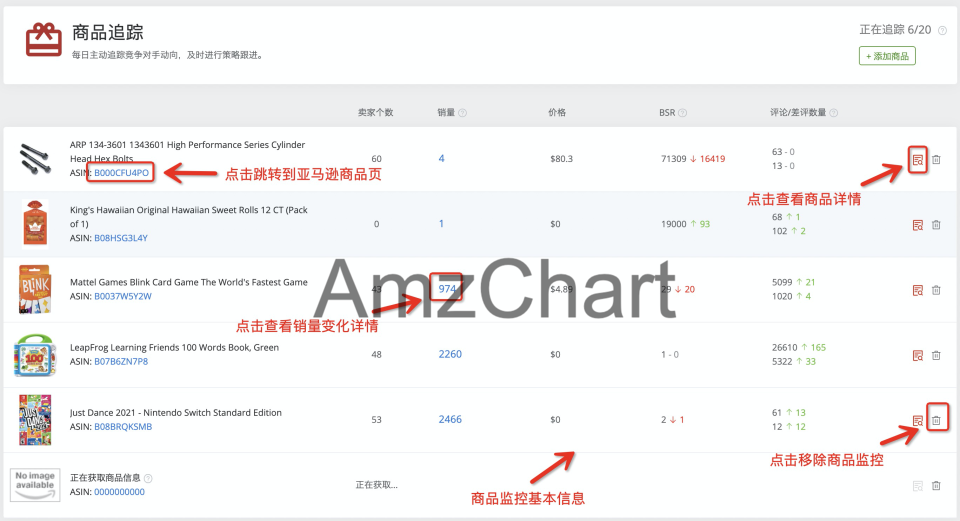Viewport: 960px width, 521px height.
Task: Click the 卖家个数 column header
Action: coord(375,113)
